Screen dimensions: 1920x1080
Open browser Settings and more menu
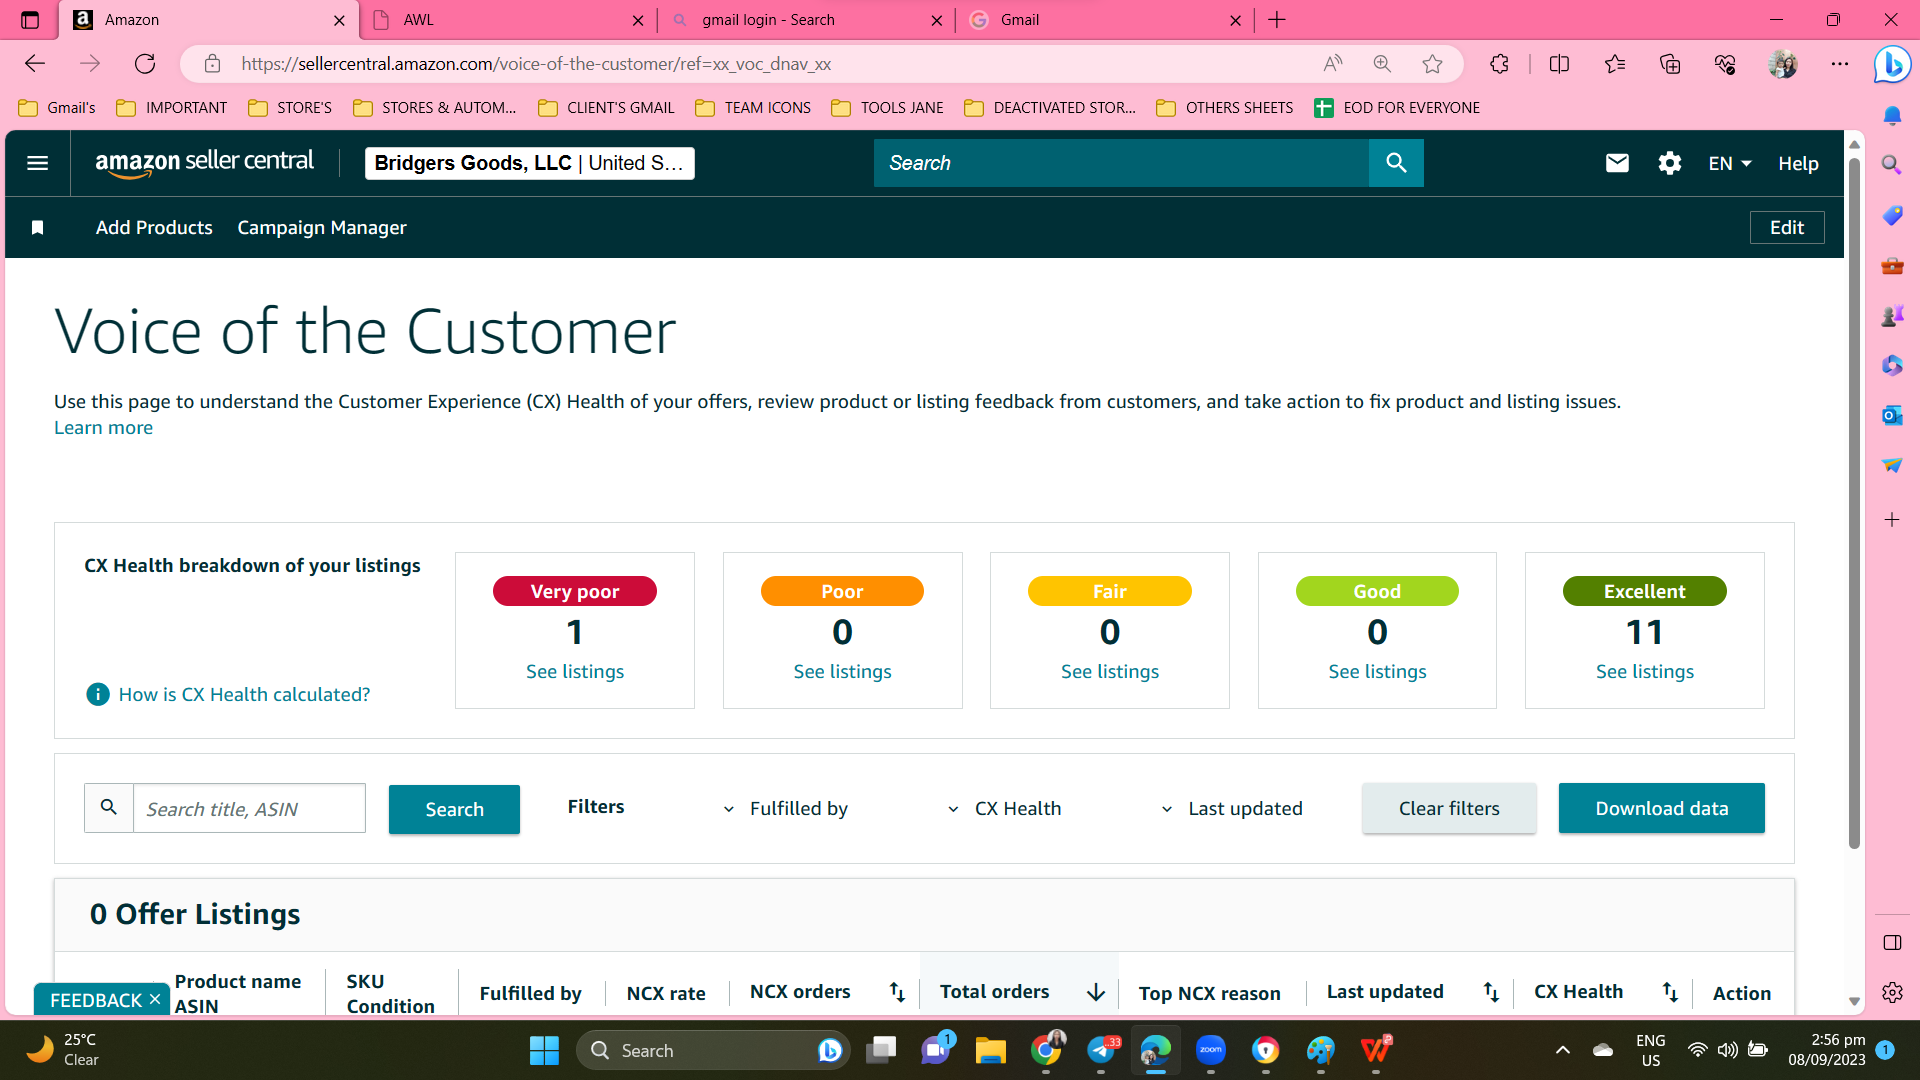1840,64
